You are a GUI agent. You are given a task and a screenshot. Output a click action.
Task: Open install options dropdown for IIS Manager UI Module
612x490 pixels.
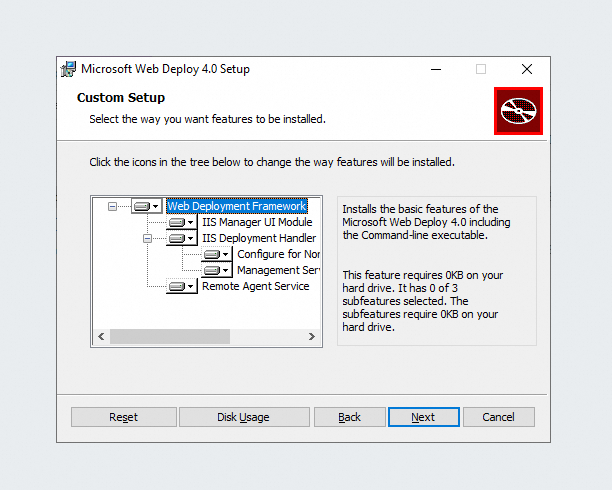(181, 222)
